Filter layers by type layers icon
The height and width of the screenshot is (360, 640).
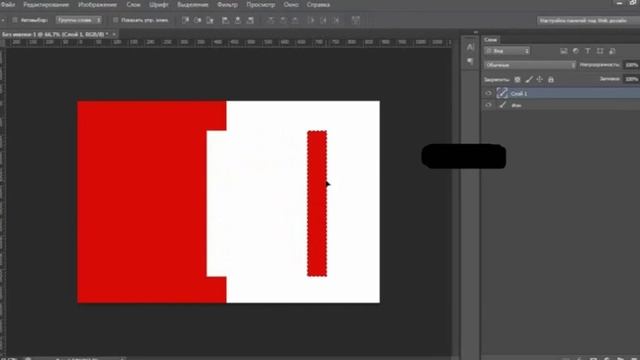[588, 51]
